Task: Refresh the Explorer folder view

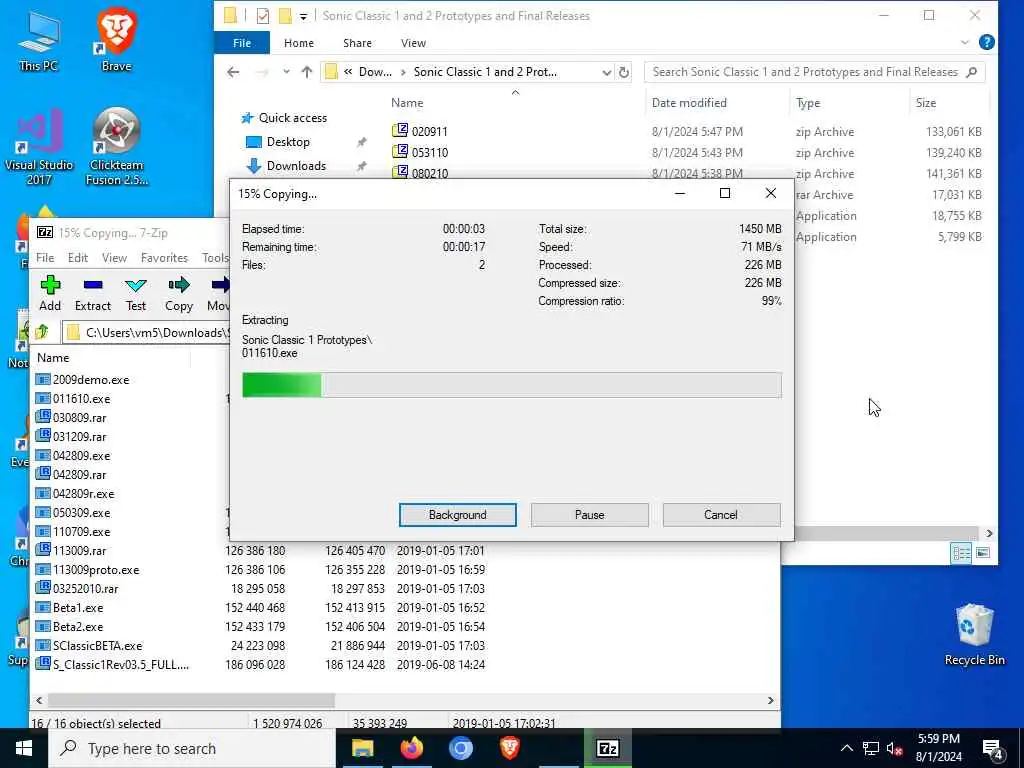Action: pyautogui.click(x=624, y=72)
